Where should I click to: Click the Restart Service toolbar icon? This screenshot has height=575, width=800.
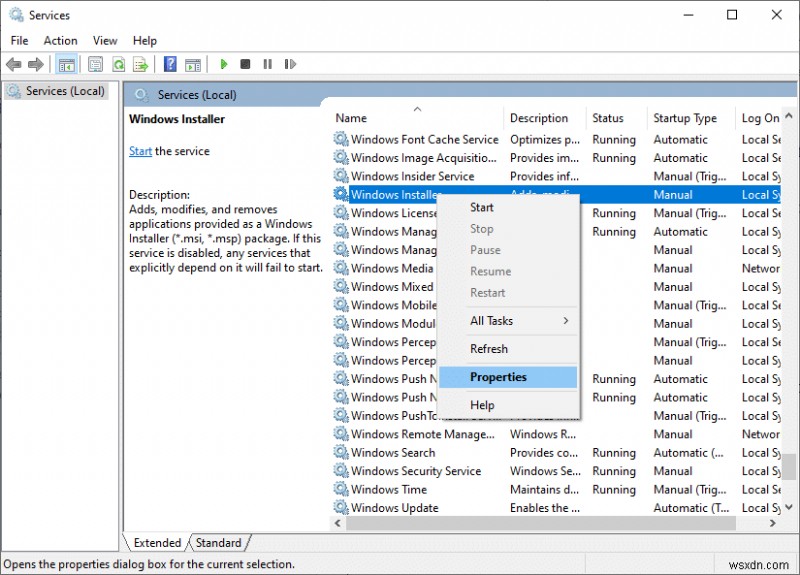[289, 64]
